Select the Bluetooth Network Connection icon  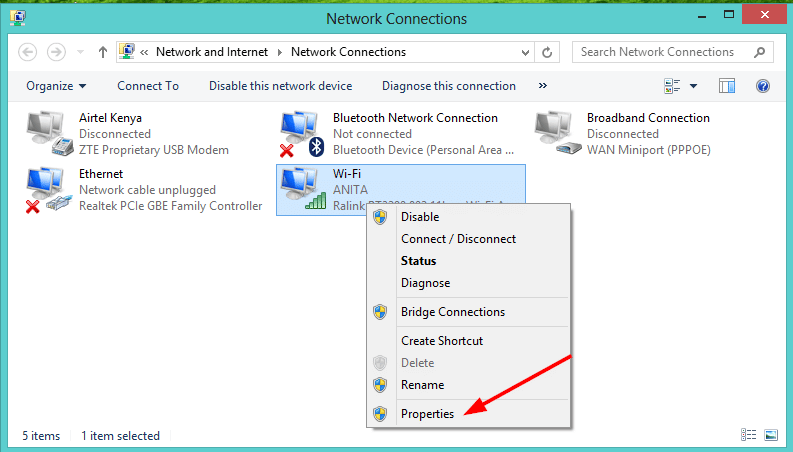[302, 133]
